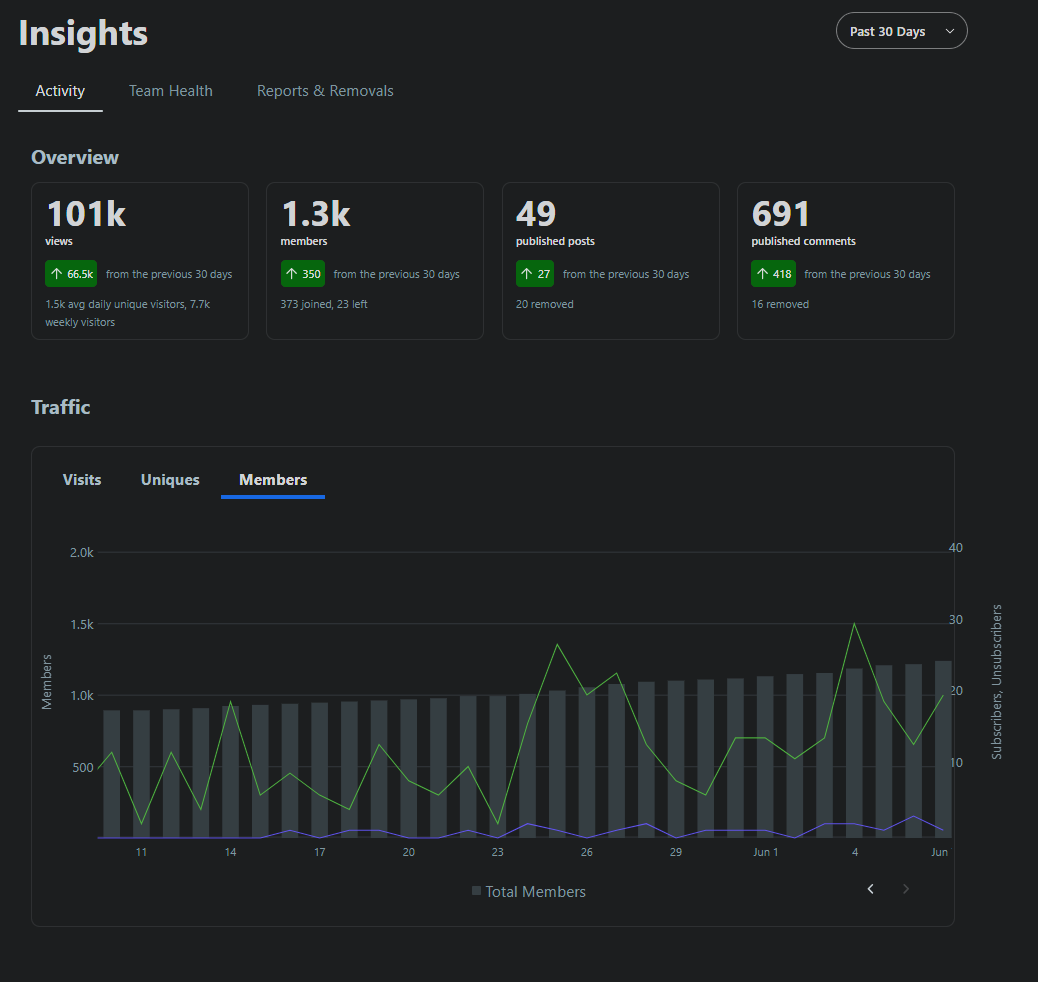Click the 101k views card
1038x982 pixels.
coord(140,261)
